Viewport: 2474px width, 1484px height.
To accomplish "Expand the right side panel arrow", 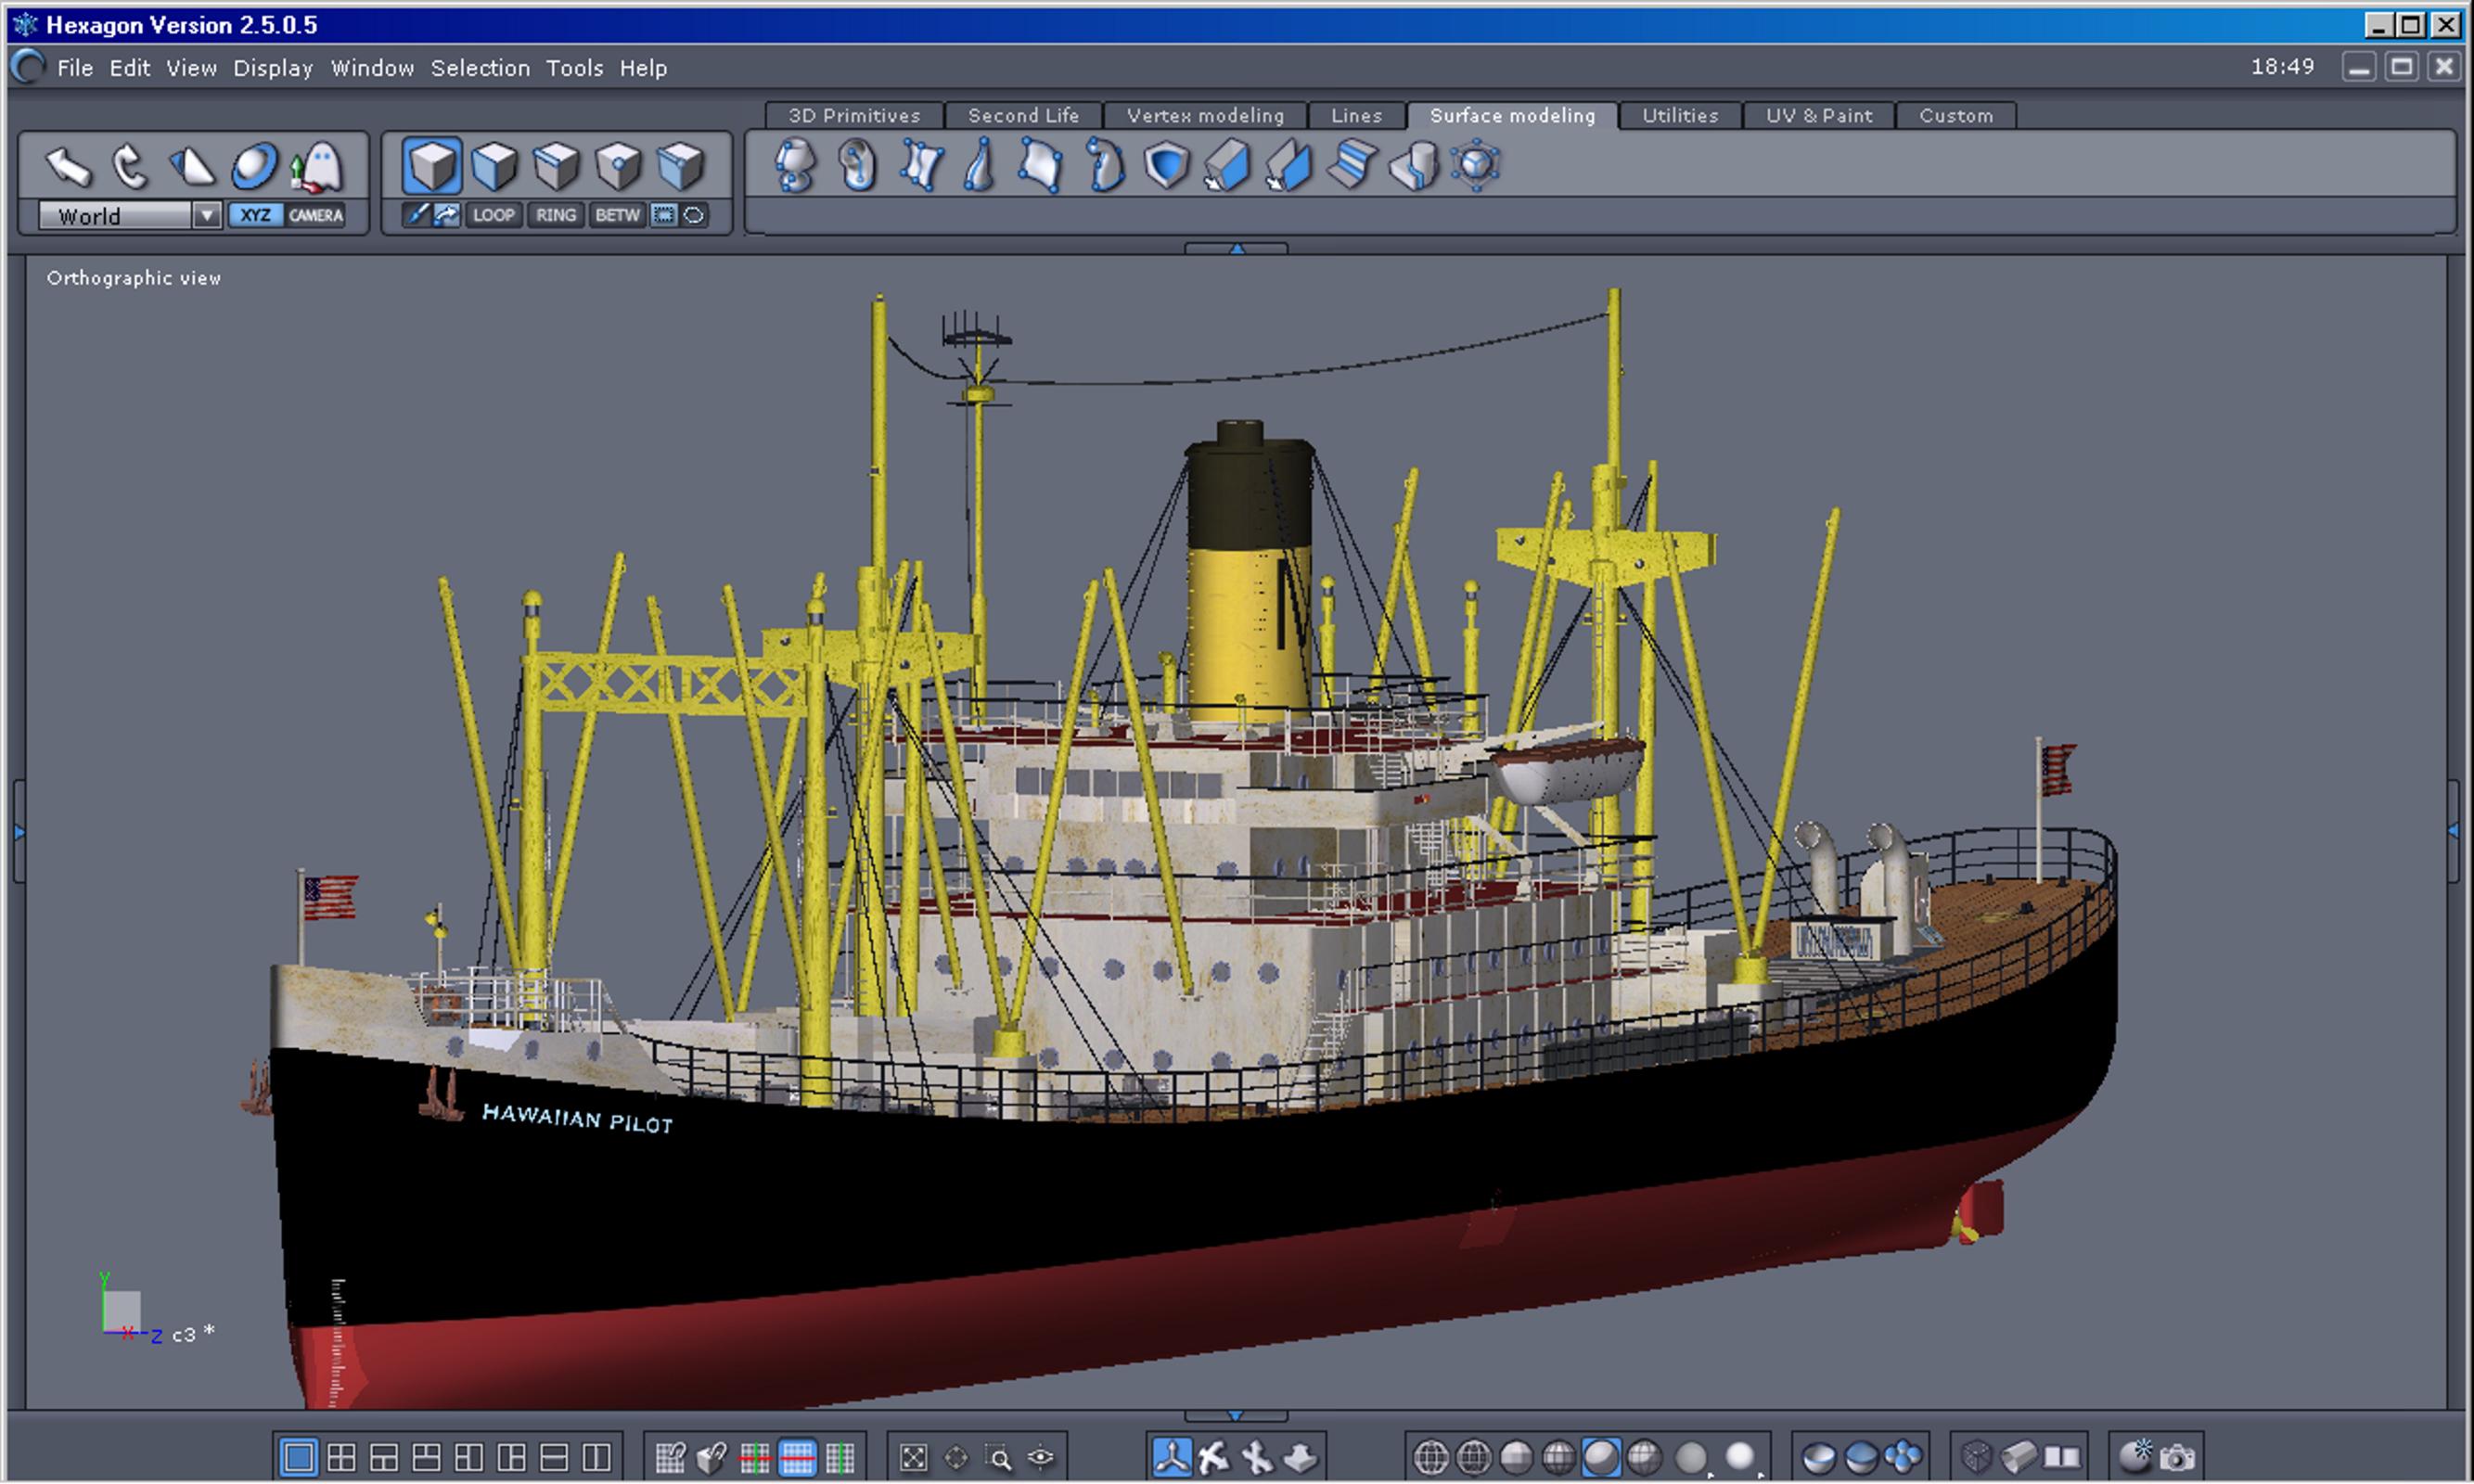I will [x=2453, y=831].
